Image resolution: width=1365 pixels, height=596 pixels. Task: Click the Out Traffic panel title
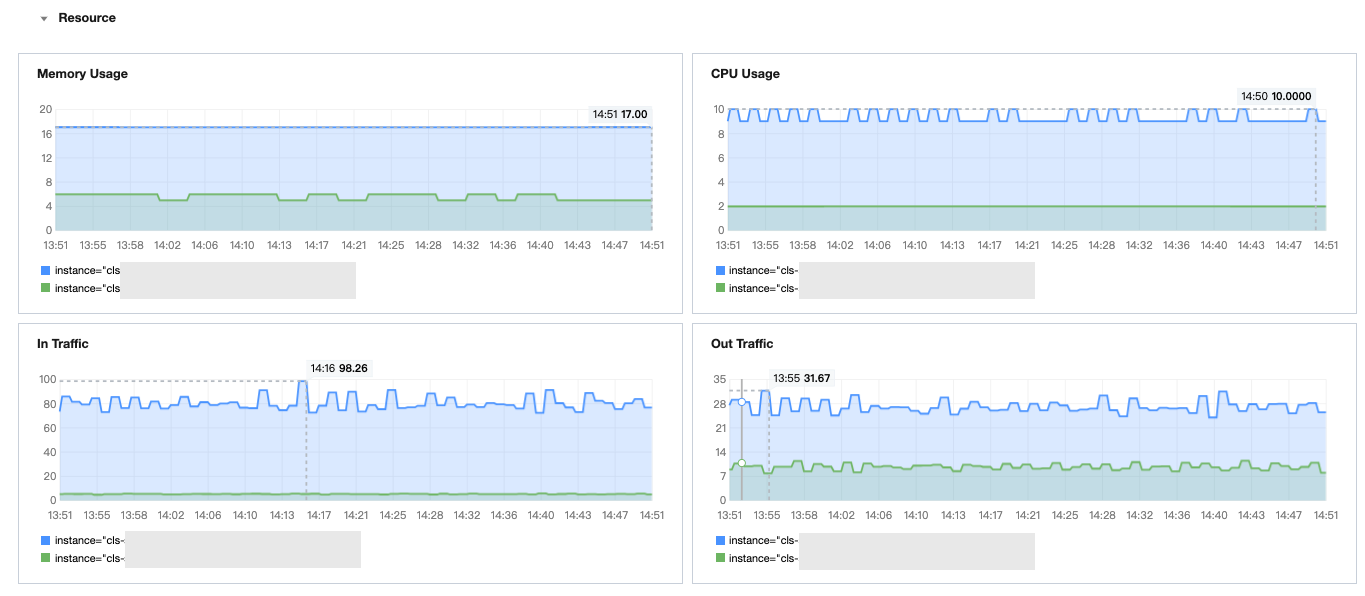(x=742, y=344)
